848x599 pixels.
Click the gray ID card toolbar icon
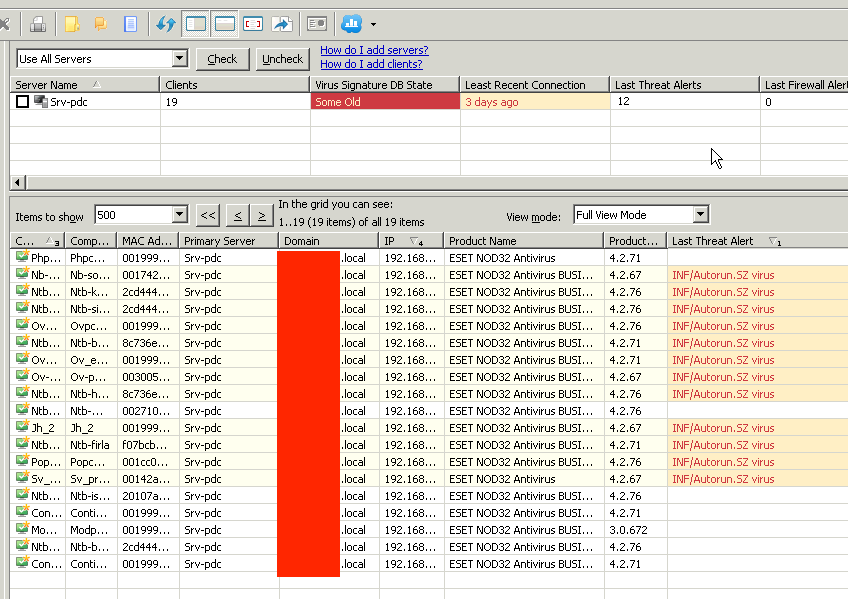tap(317, 24)
